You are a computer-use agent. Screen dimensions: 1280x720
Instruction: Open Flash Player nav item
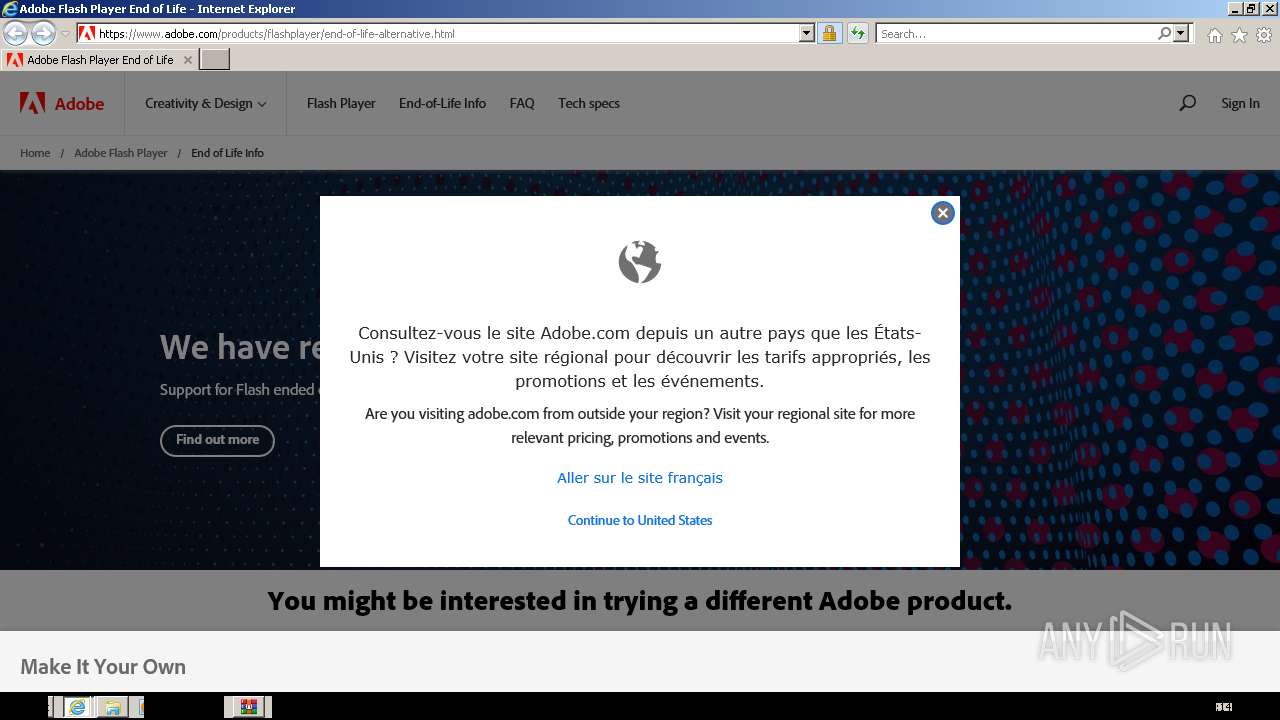341,103
